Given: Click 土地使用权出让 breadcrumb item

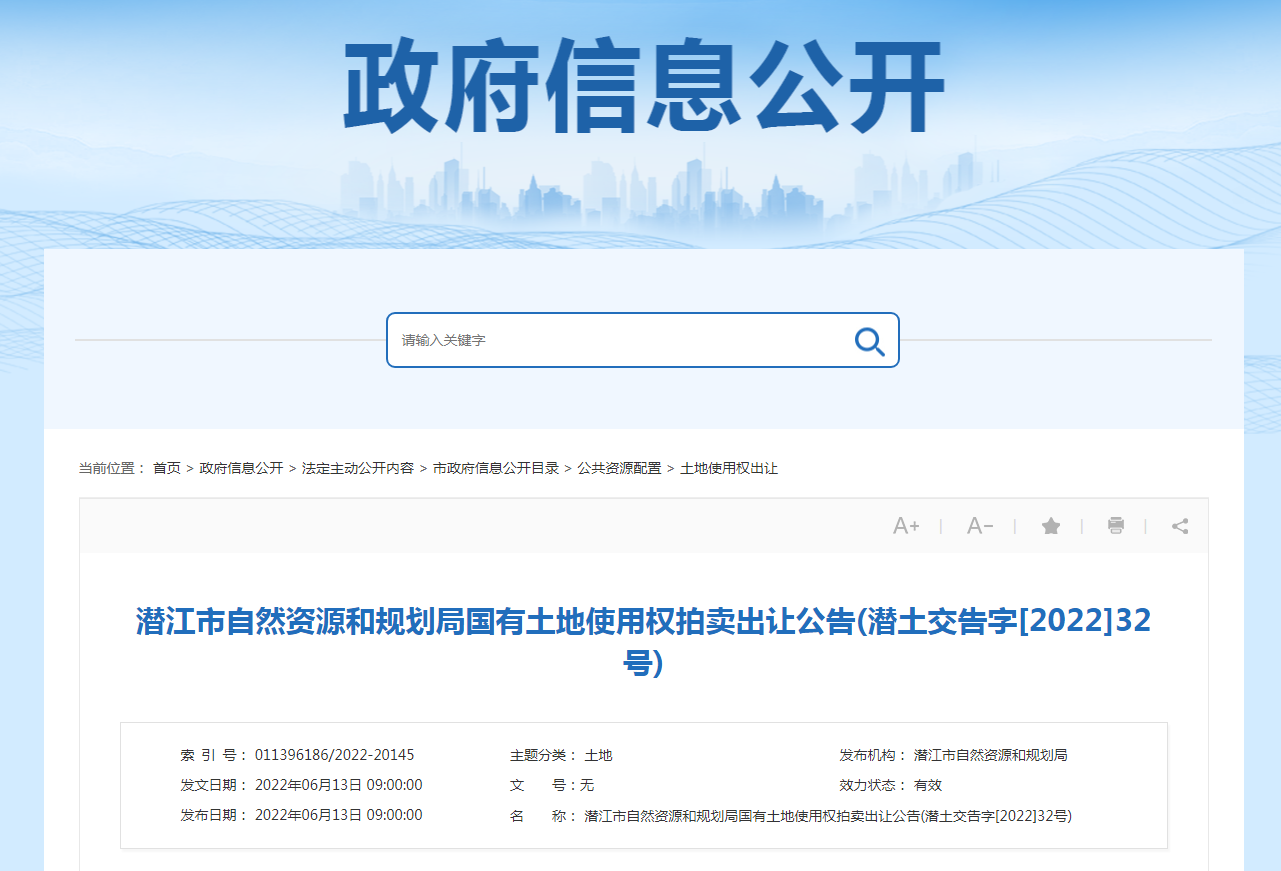Looking at the screenshot, I should tap(729, 468).
